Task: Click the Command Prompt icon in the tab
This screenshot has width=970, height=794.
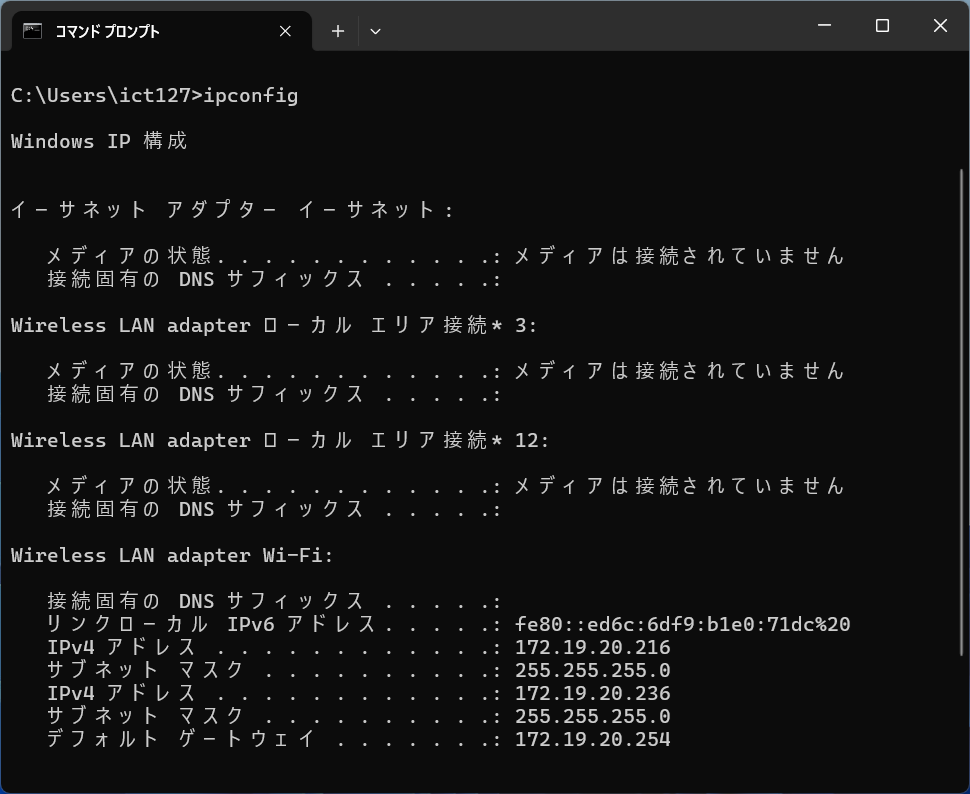Action: tap(32, 31)
